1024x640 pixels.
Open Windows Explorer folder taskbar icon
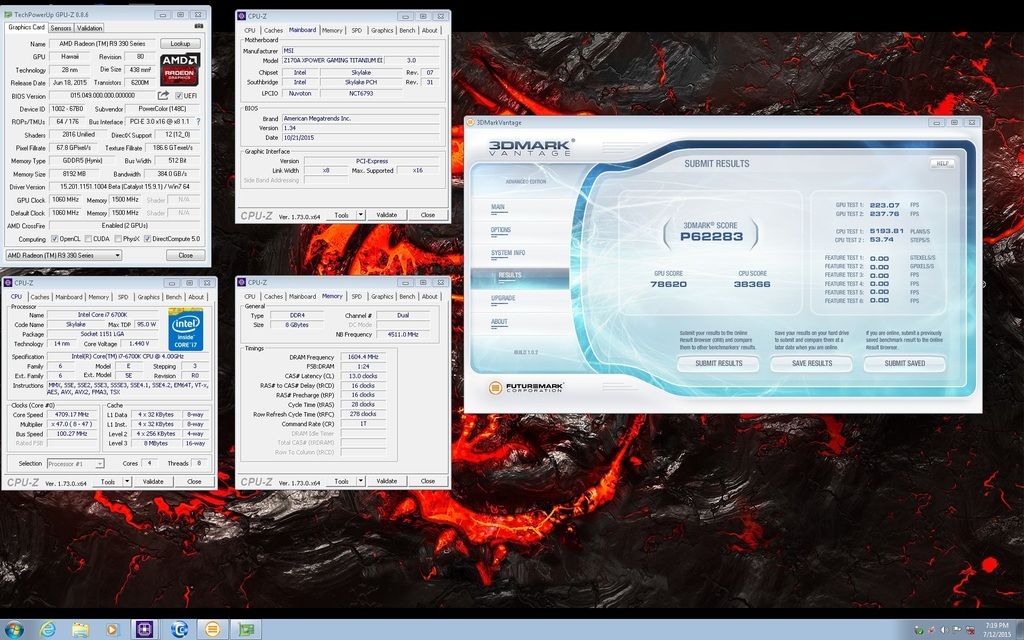pos(80,630)
